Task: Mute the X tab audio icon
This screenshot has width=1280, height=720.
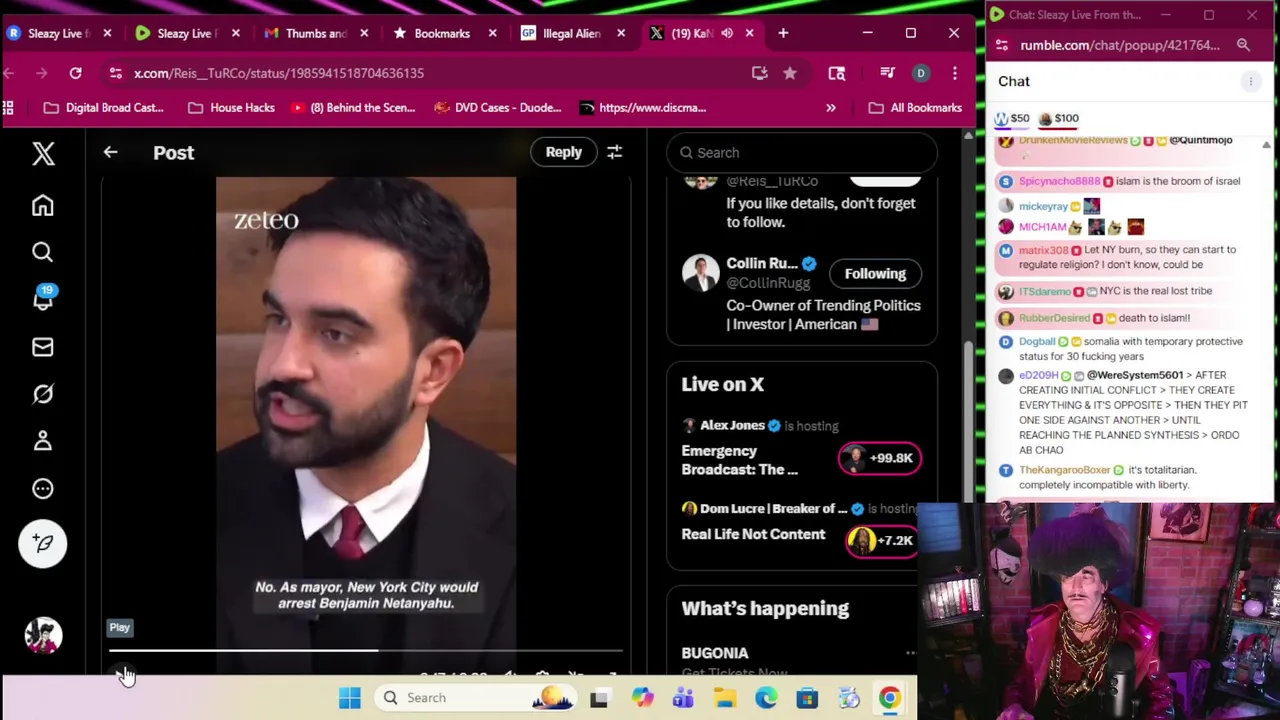Action: [x=727, y=33]
